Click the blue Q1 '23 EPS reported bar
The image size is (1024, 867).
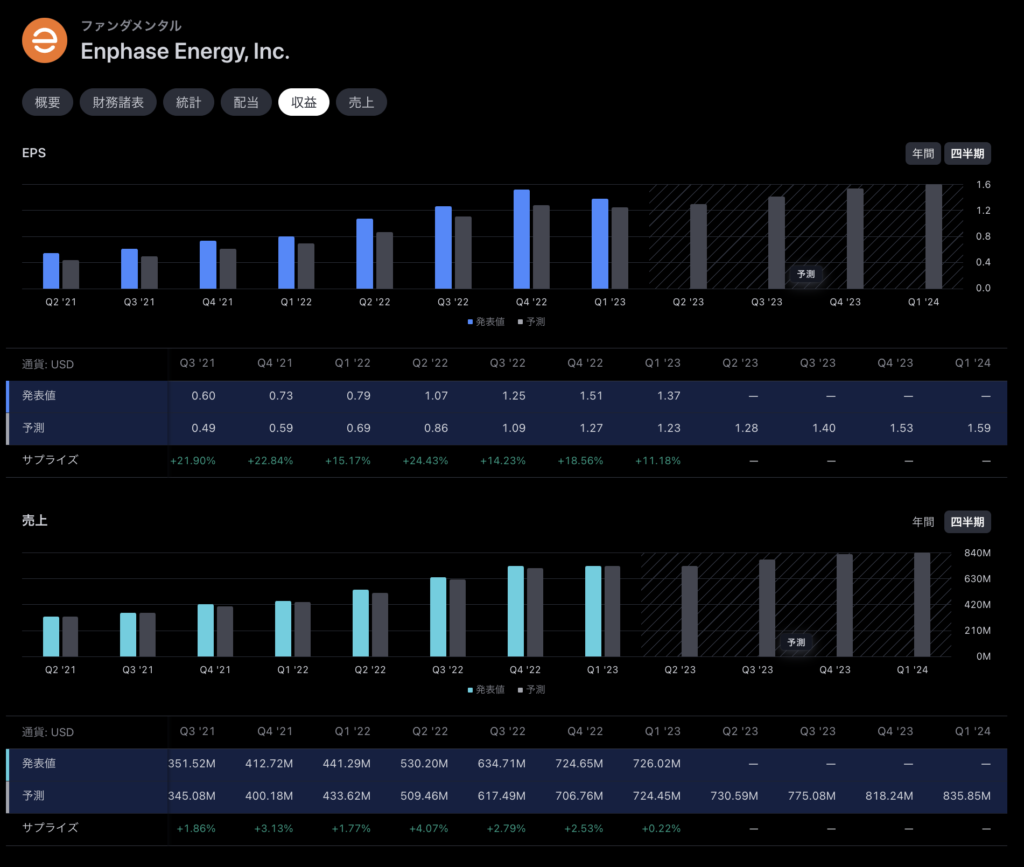[600, 244]
